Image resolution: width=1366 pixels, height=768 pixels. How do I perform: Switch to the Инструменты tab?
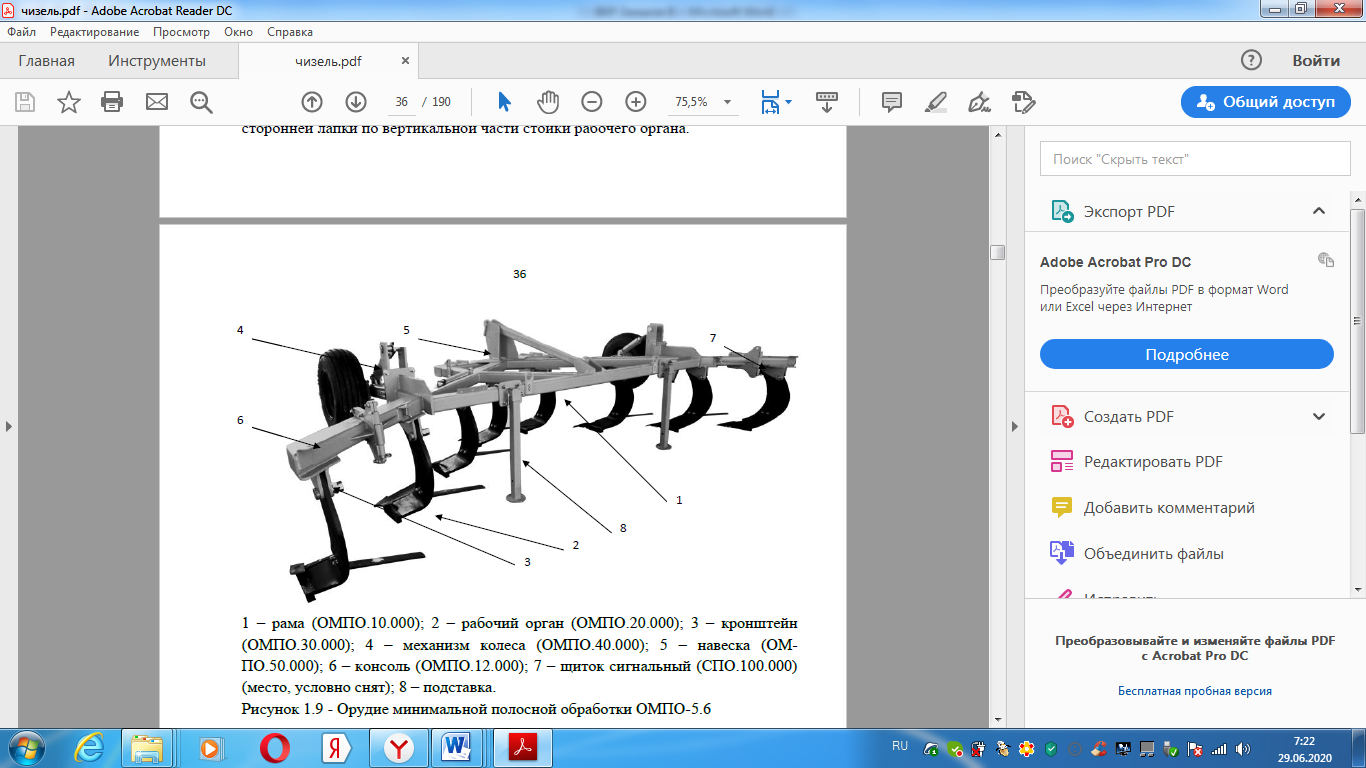tap(157, 61)
